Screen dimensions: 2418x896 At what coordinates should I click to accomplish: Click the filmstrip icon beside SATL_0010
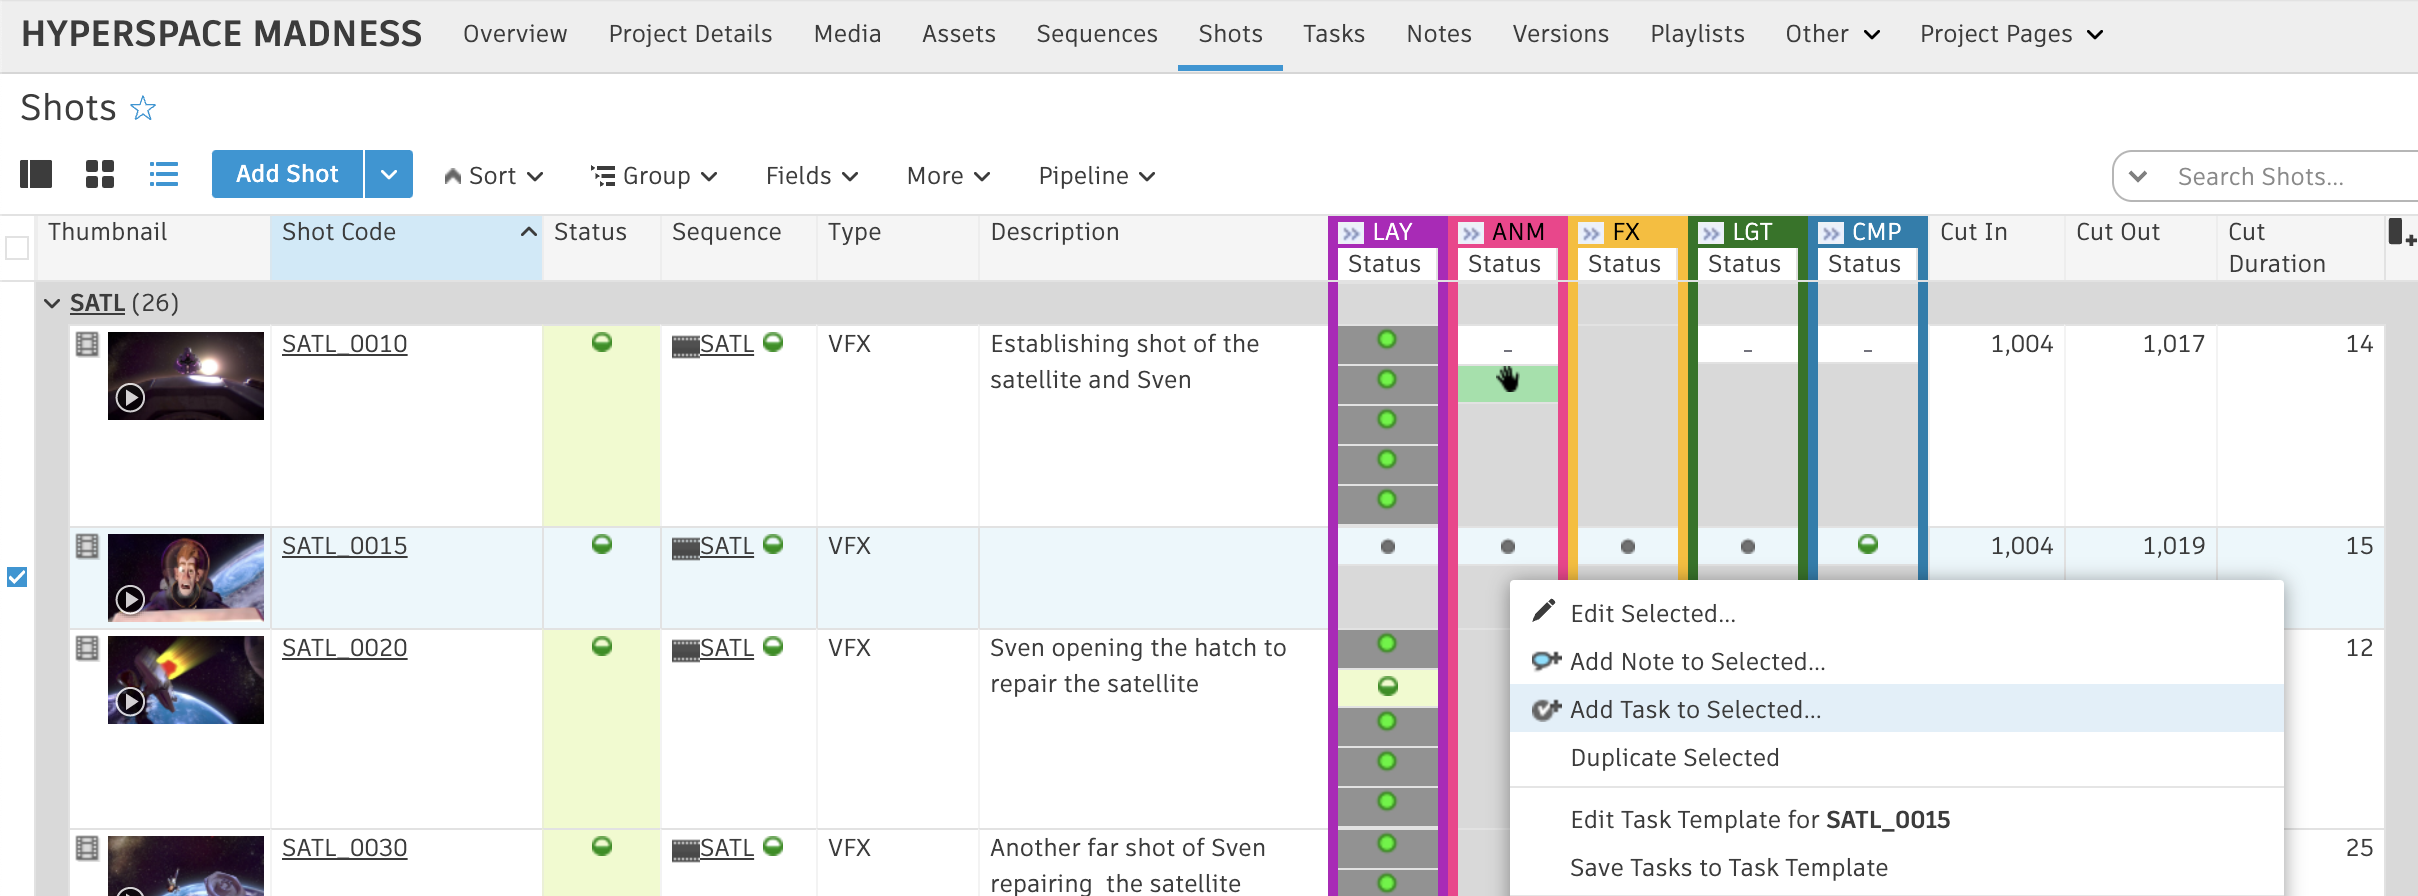(x=87, y=345)
